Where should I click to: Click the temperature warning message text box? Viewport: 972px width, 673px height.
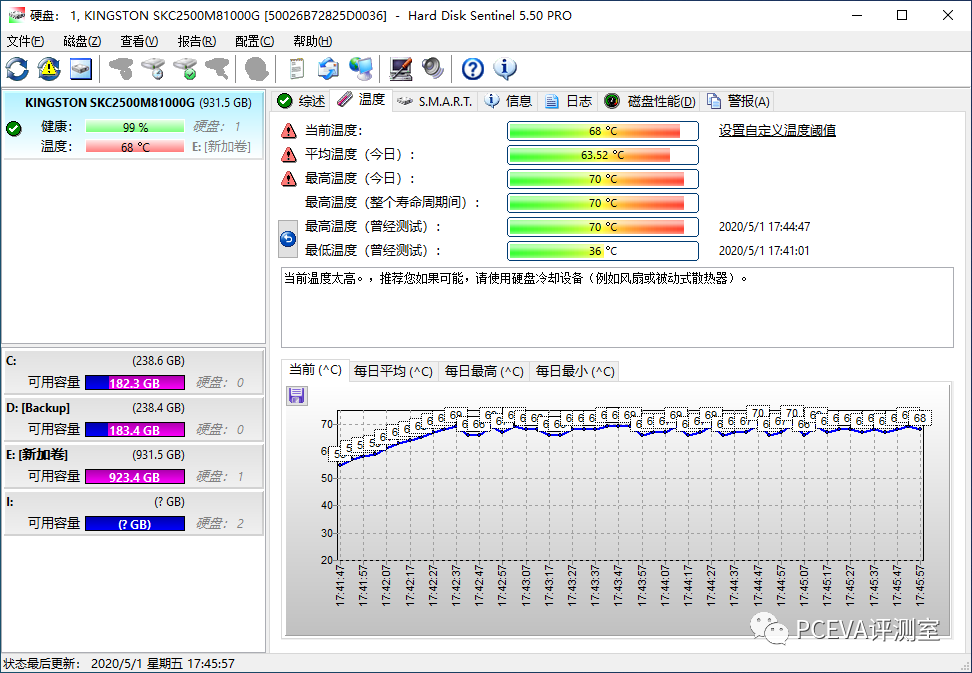[617, 307]
